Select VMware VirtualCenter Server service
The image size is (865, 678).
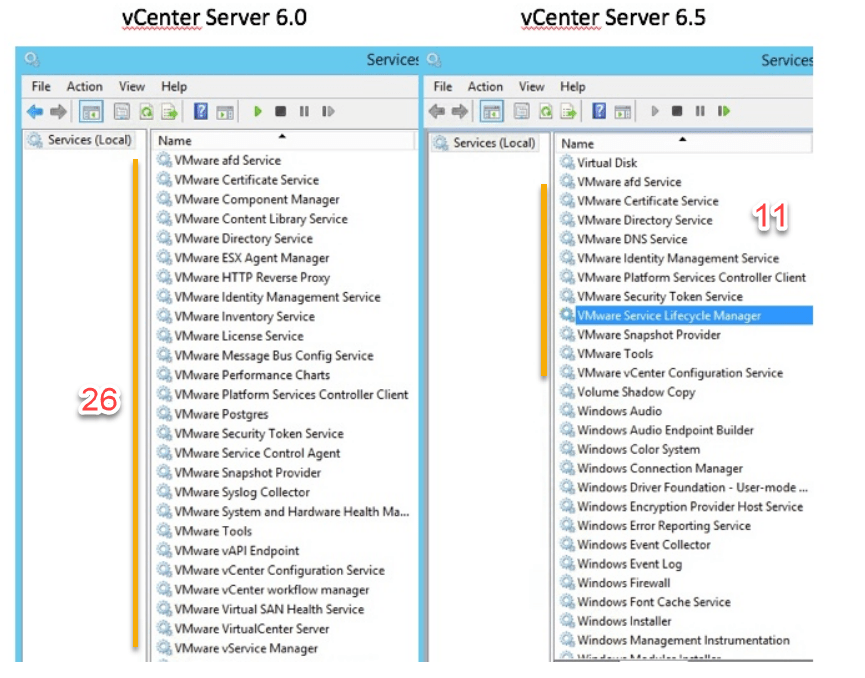pos(251,629)
